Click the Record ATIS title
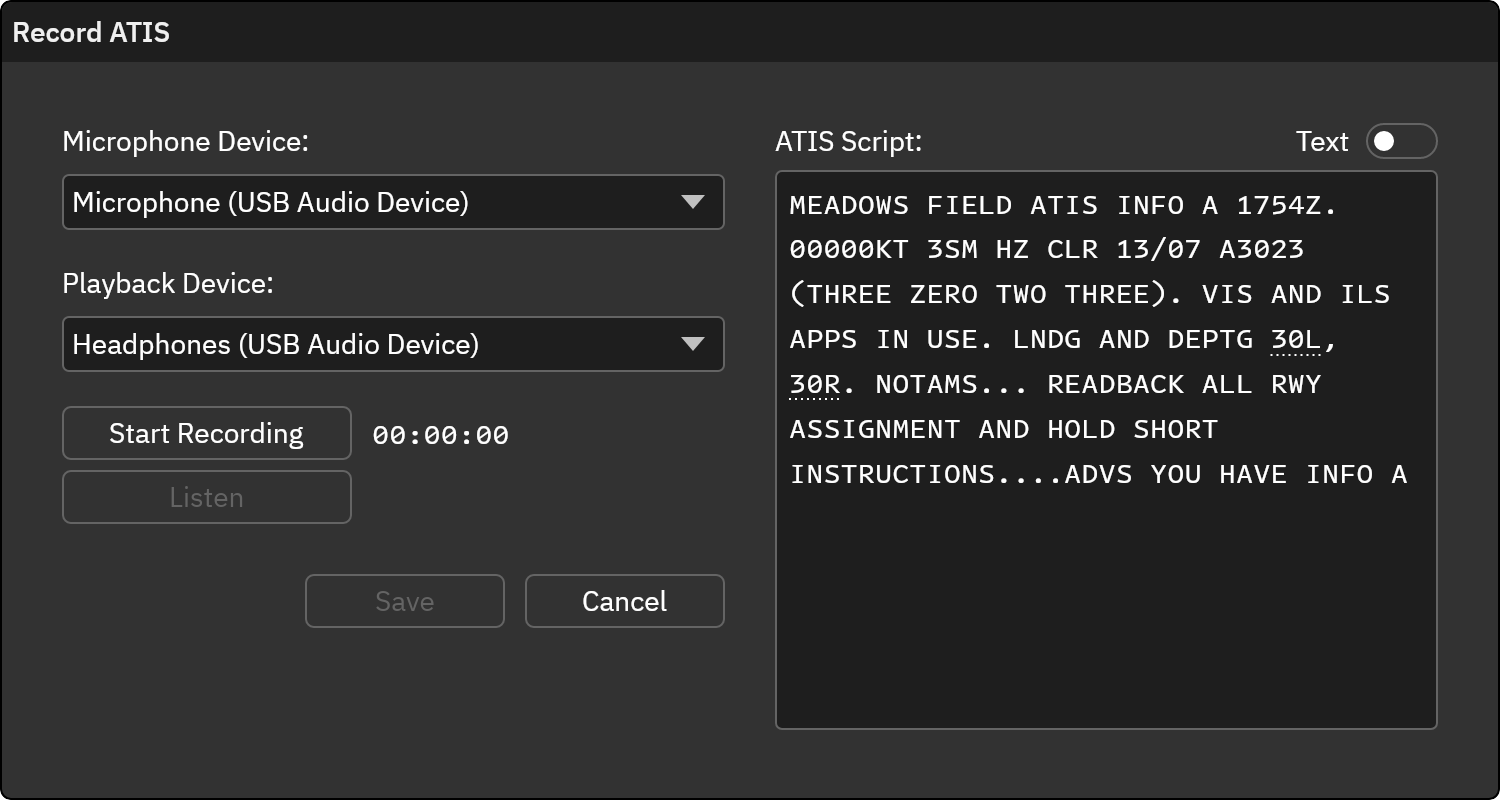The width and height of the screenshot is (1500, 800). [x=91, y=32]
